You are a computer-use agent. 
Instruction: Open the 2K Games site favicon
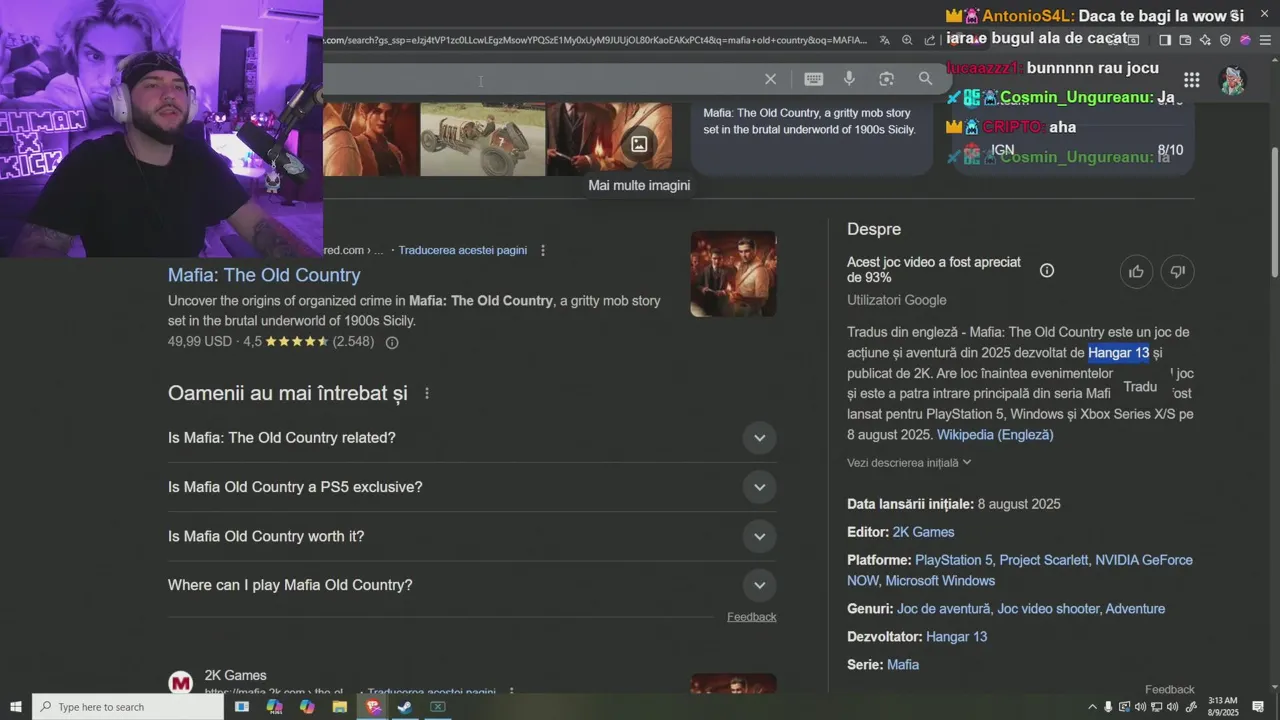180,682
